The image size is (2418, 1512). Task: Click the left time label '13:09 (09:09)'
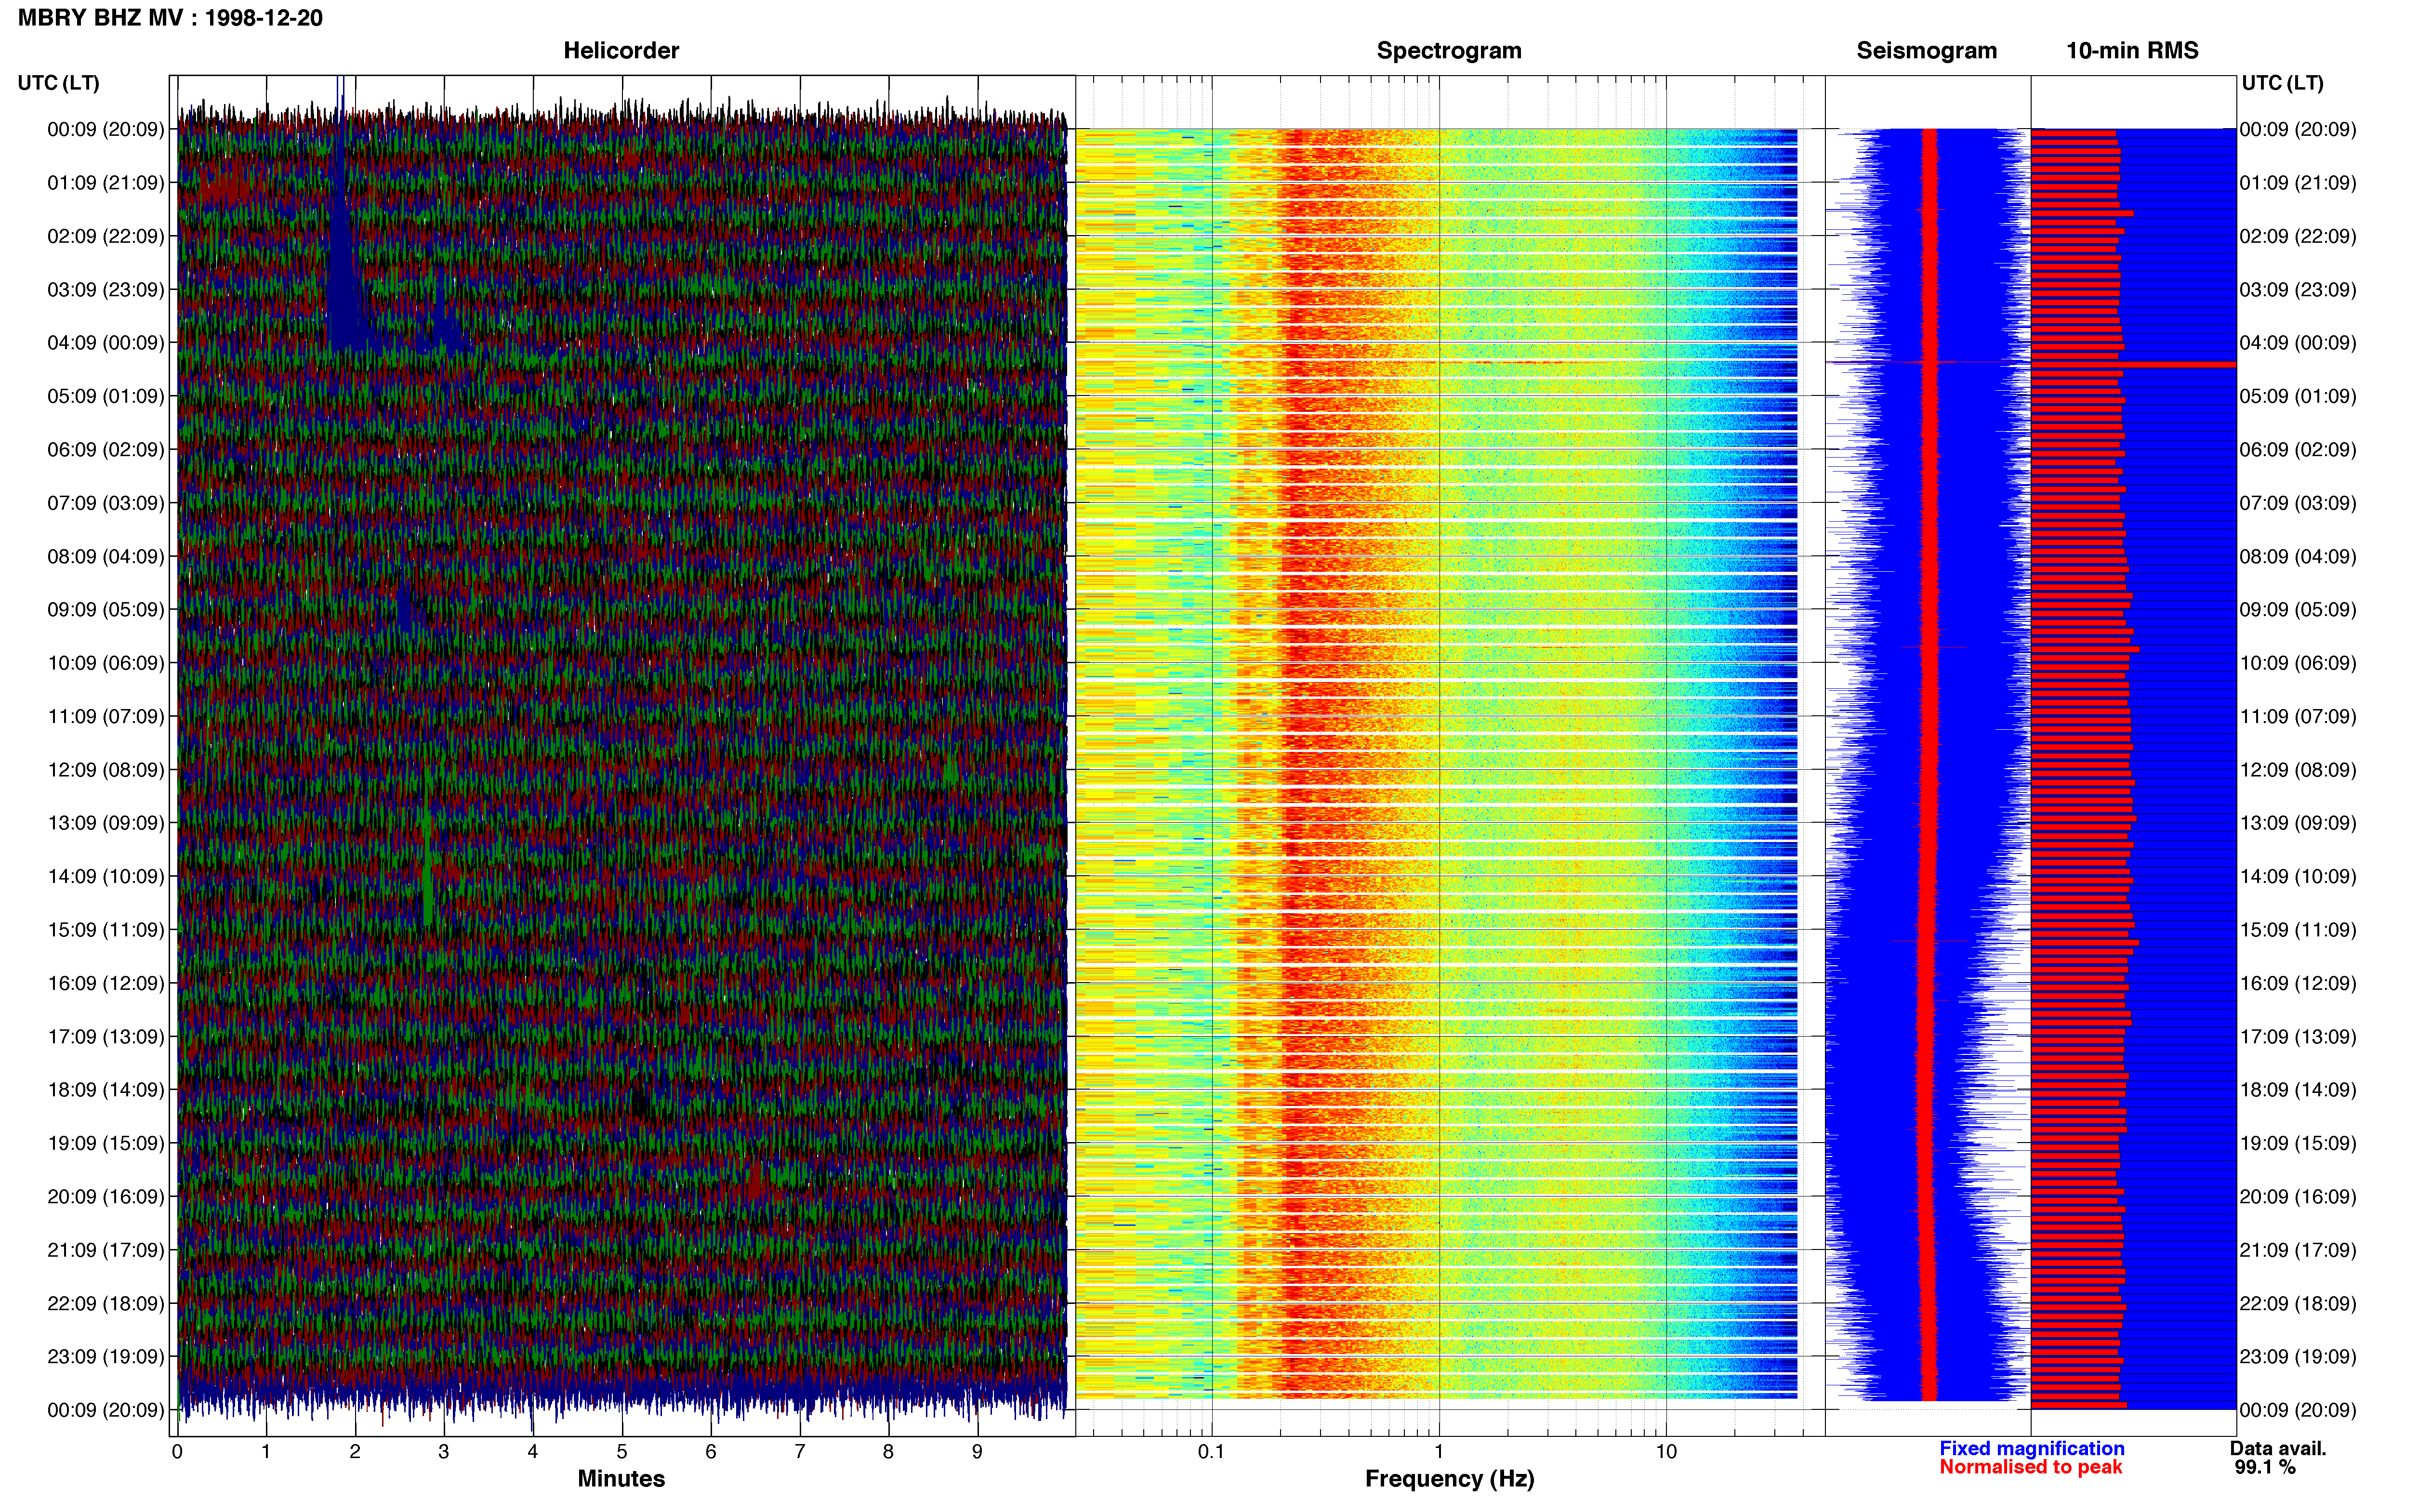pos(106,823)
